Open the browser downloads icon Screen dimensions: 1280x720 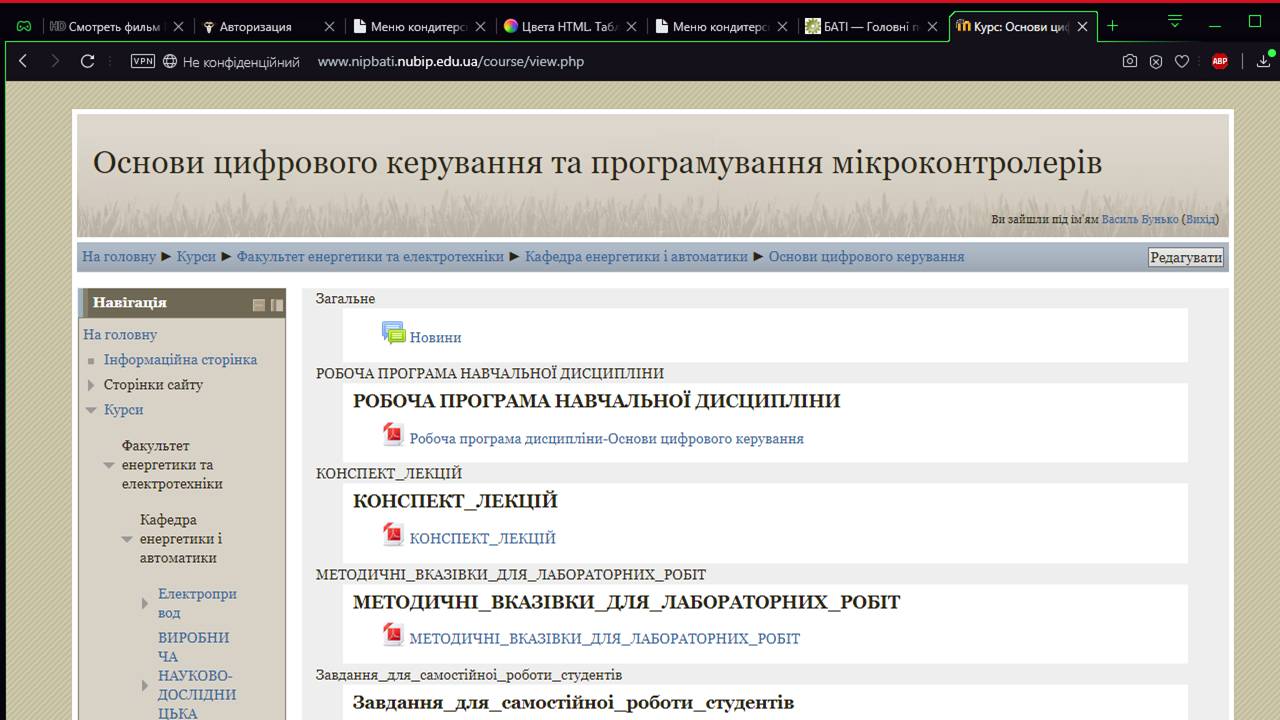coord(1264,61)
